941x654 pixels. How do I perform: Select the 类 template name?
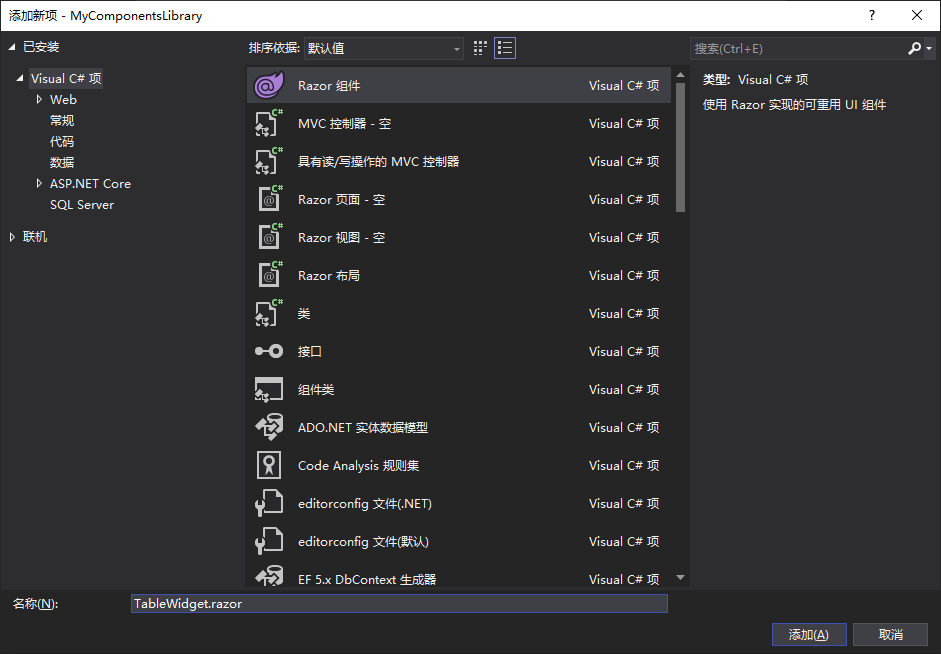pyautogui.click(x=304, y=314)
